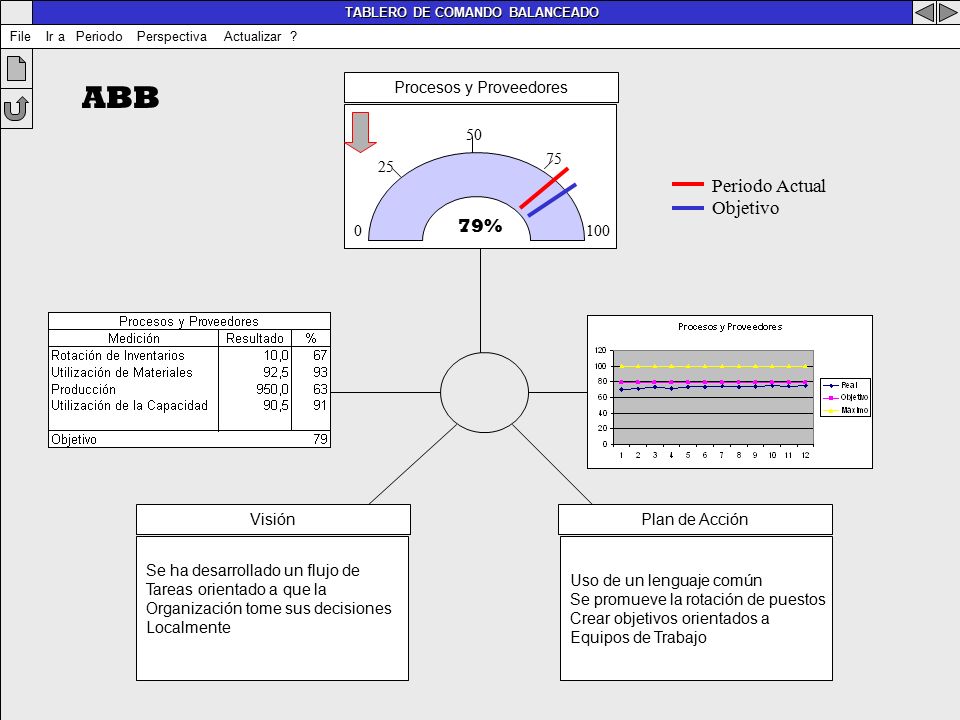
Task: Click the Maximo series in chart legend
Action: point(846,410)
